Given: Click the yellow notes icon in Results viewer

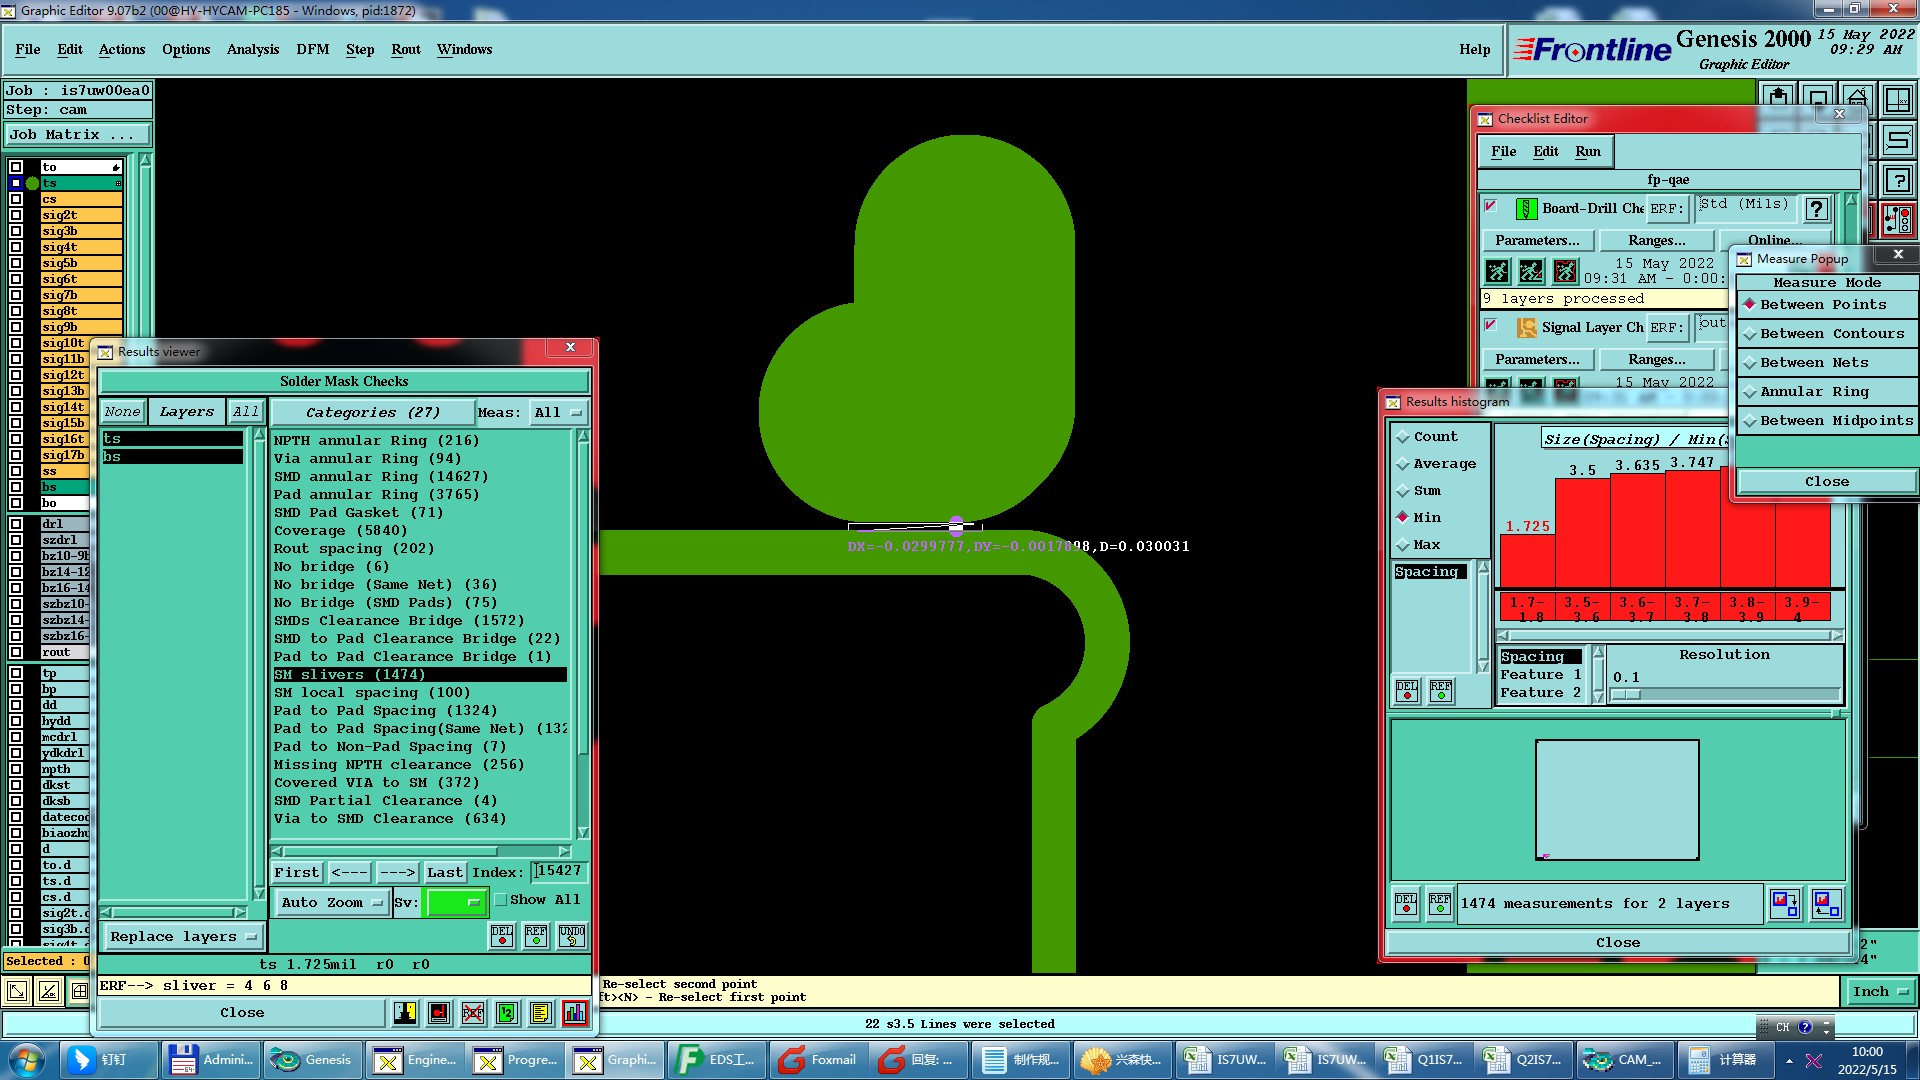Looking at the screenshot, I should click(x=541, y=1013).
